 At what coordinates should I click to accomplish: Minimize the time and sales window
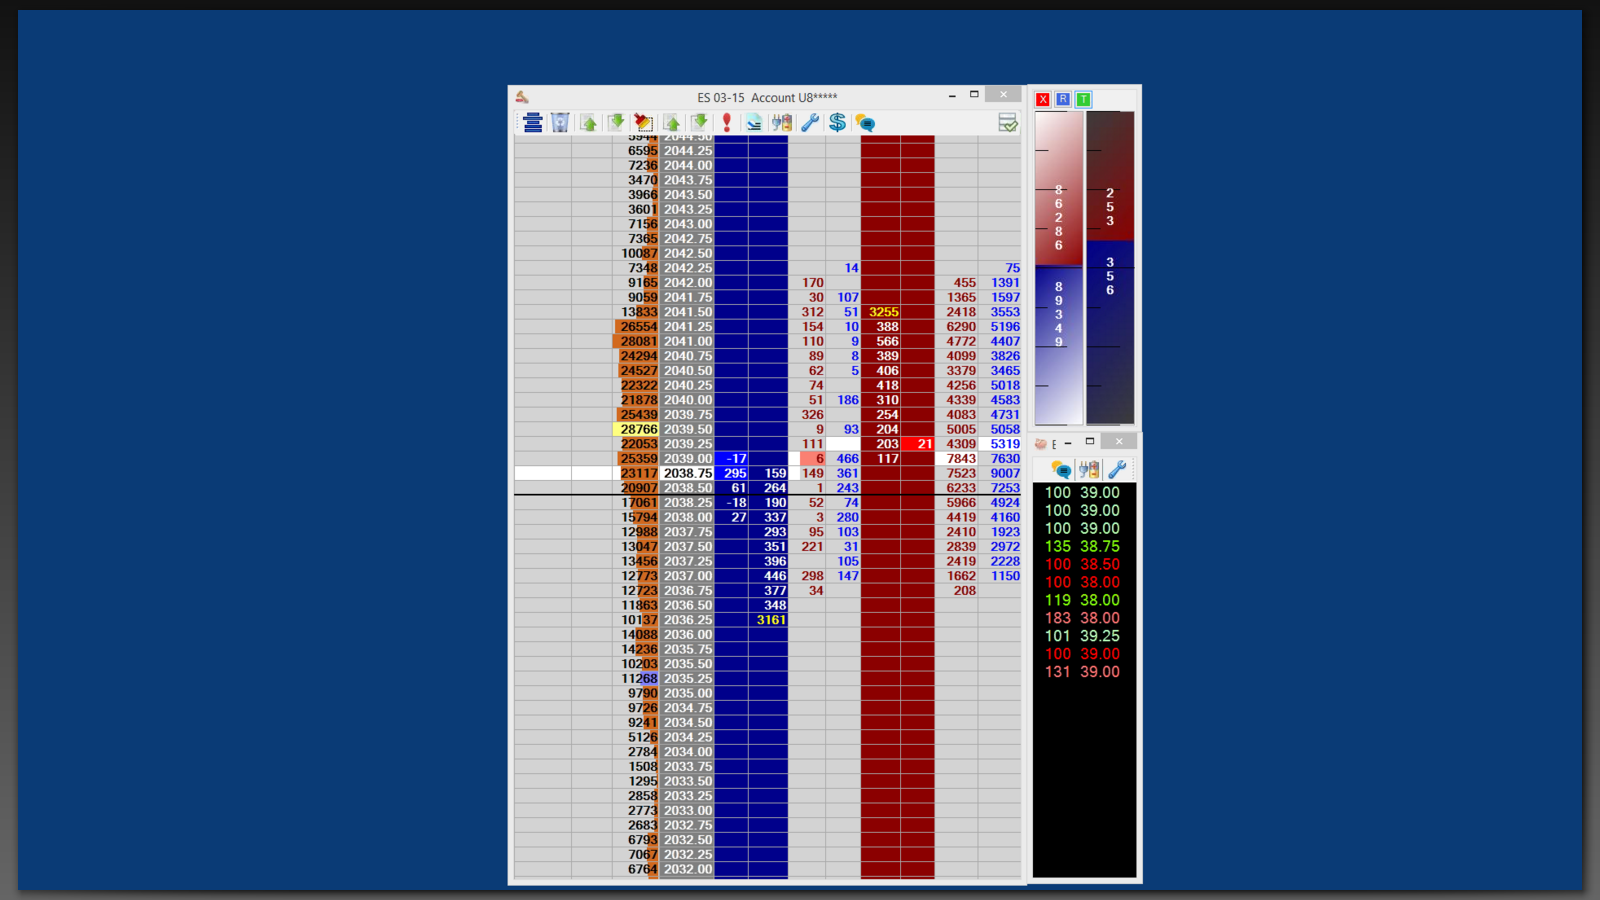(1068, 442)
